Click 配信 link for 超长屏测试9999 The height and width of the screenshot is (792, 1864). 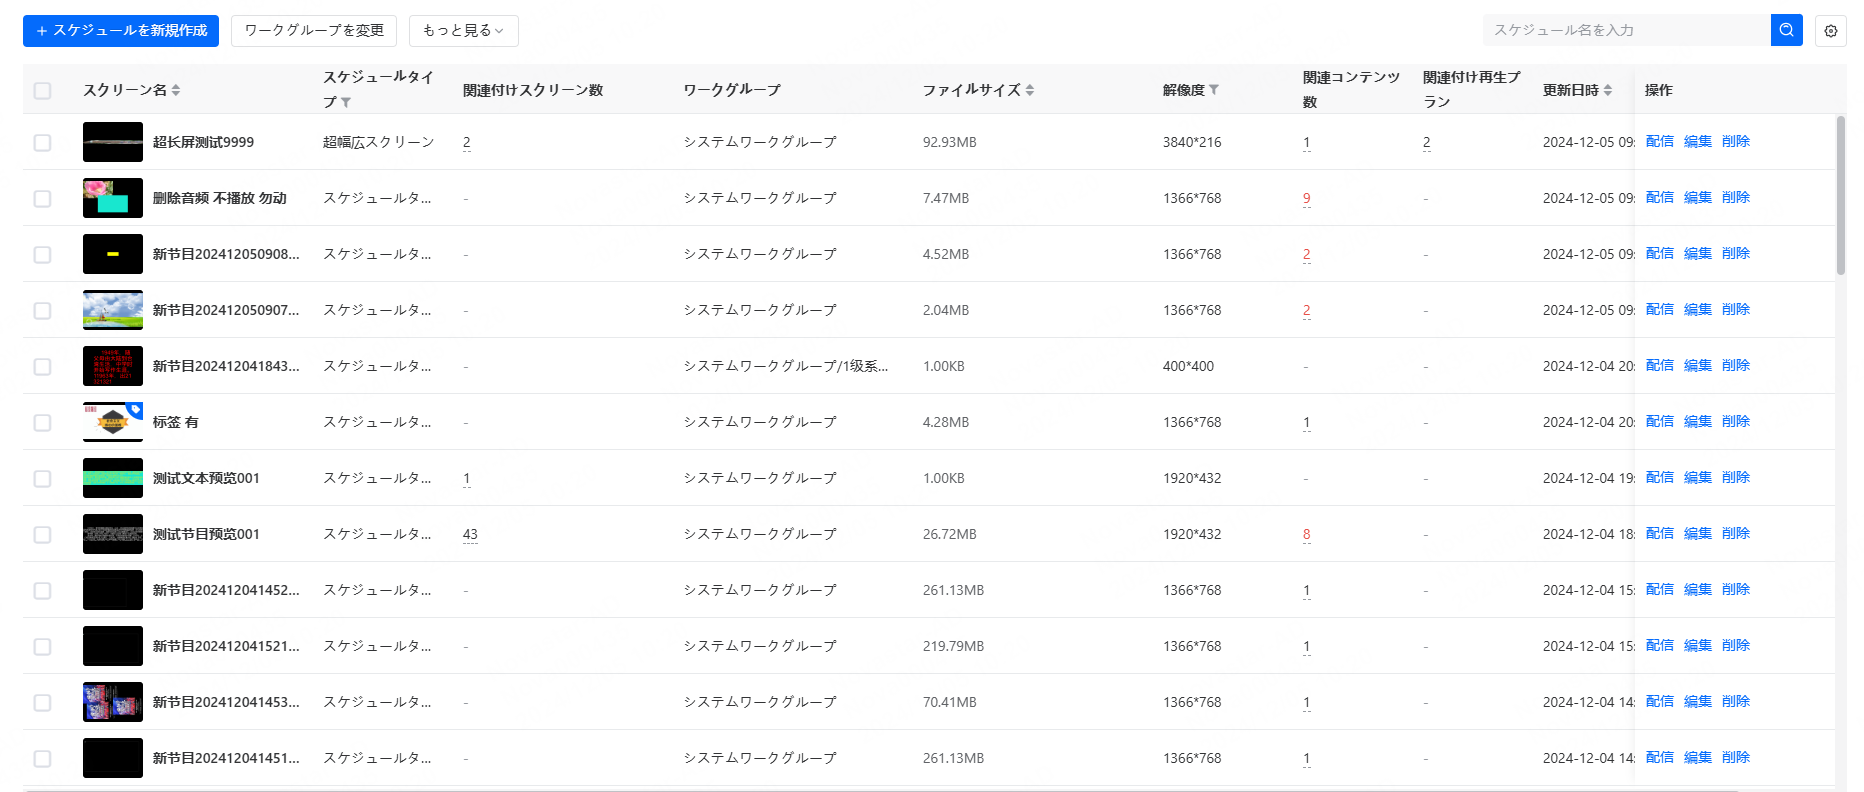point(1659,142)
